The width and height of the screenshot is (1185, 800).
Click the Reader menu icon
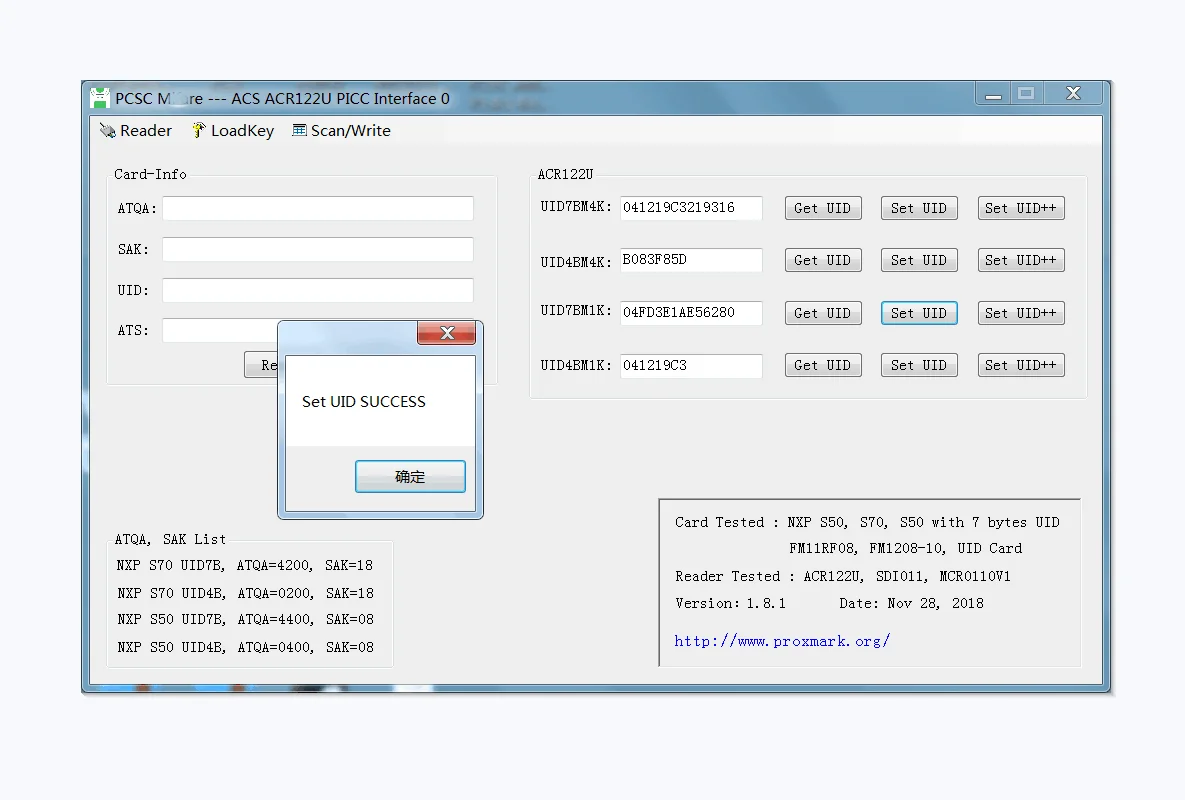(107, 131)
